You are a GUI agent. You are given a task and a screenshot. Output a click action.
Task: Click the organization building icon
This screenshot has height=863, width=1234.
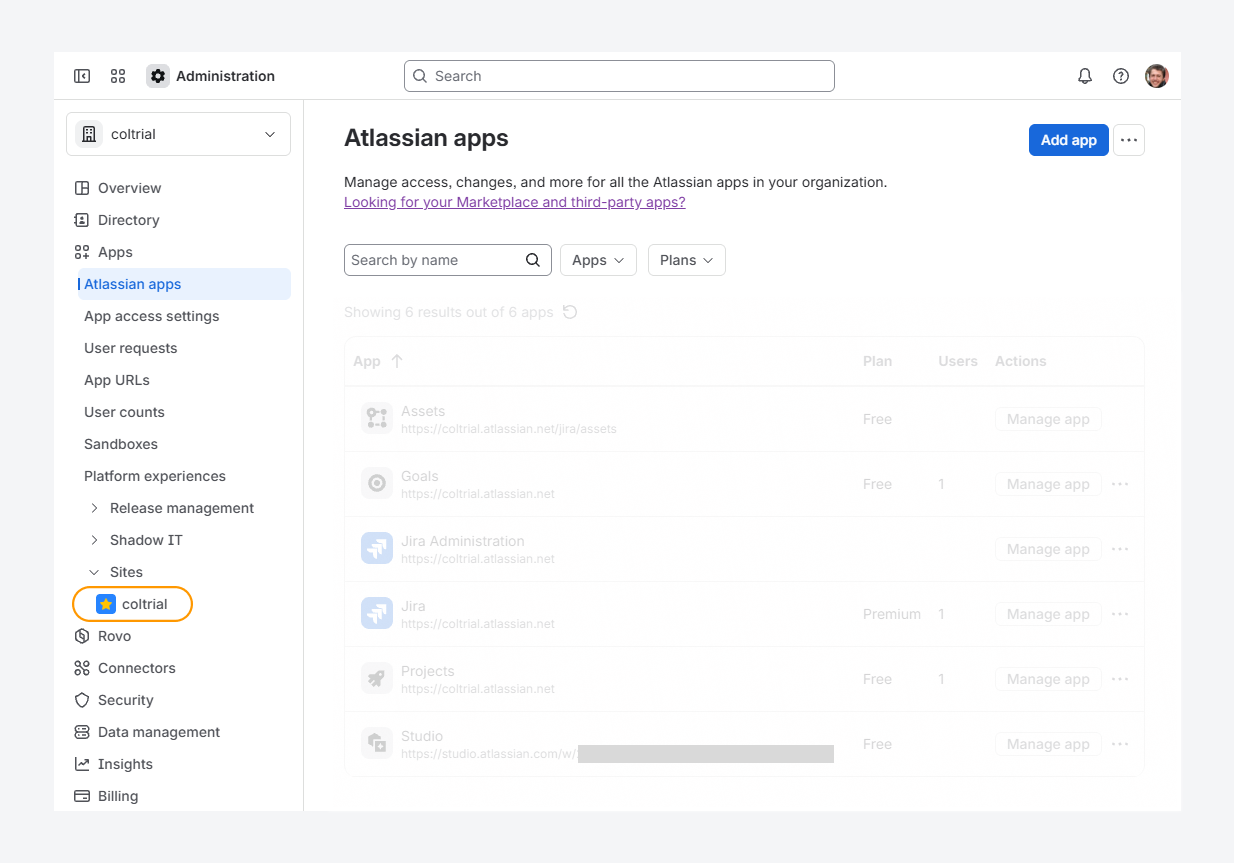tap(89, 134)
